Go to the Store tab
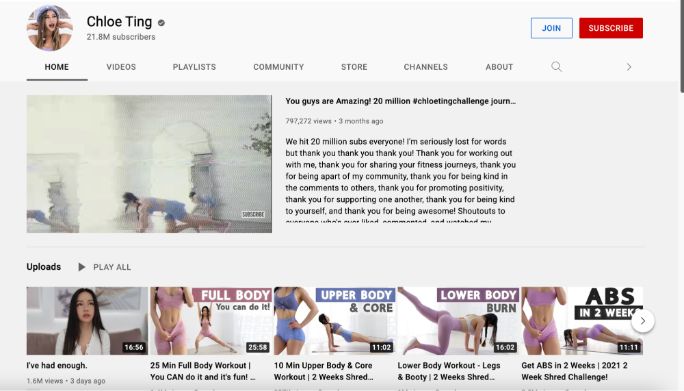Screen dimensions: 684x391 (x=354, y=67)
